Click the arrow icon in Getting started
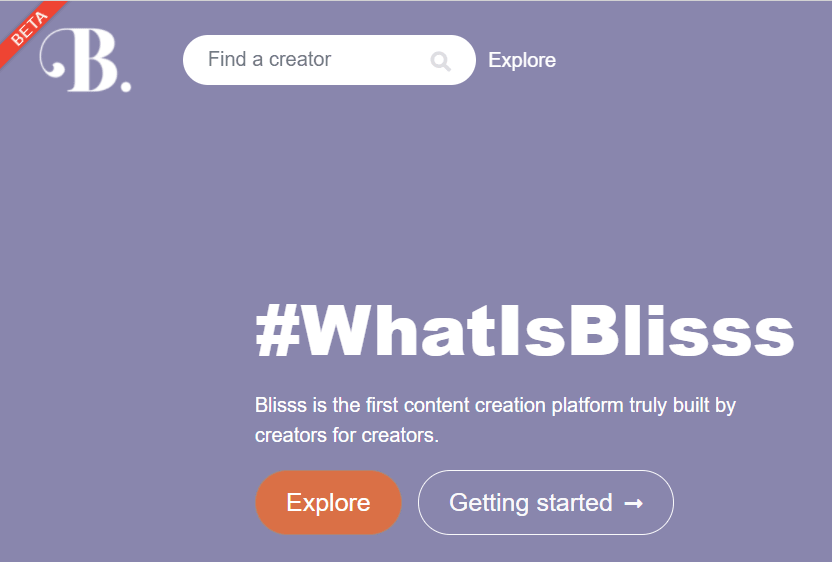832x562 pixels. click(633, 503)
